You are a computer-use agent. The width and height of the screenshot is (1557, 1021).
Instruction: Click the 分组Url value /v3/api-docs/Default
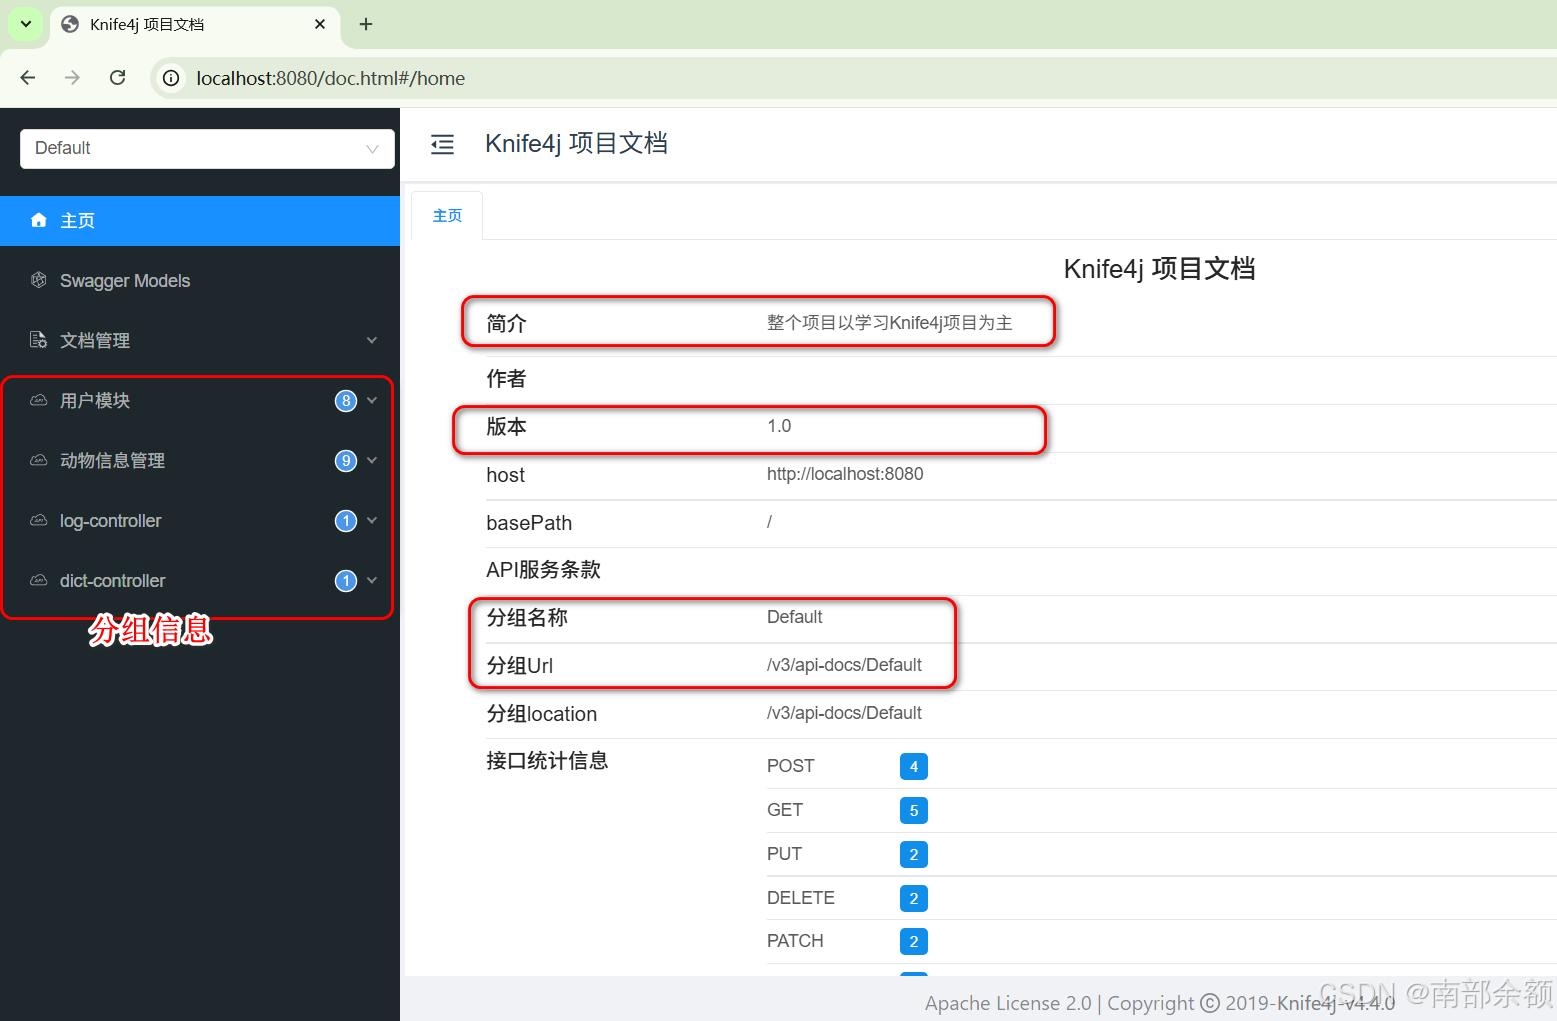tap(844, 665)
